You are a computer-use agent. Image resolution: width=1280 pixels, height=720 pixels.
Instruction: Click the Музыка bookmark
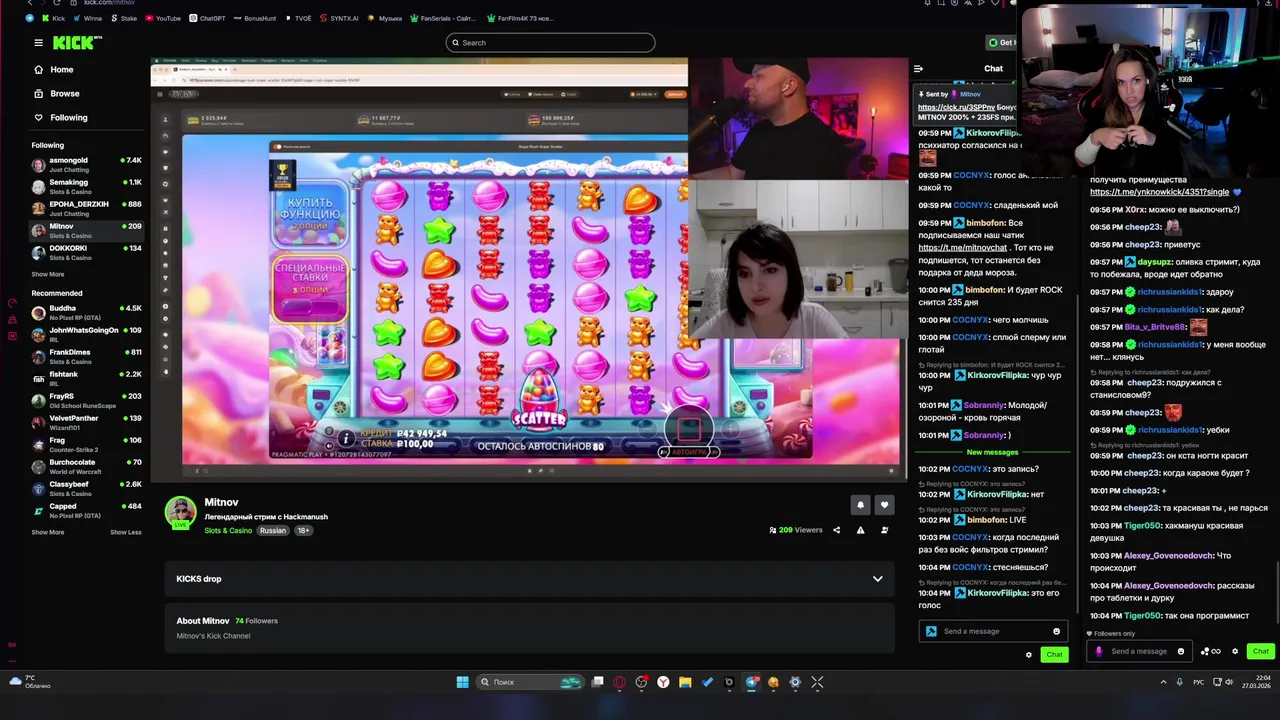[x=385, y=18]
